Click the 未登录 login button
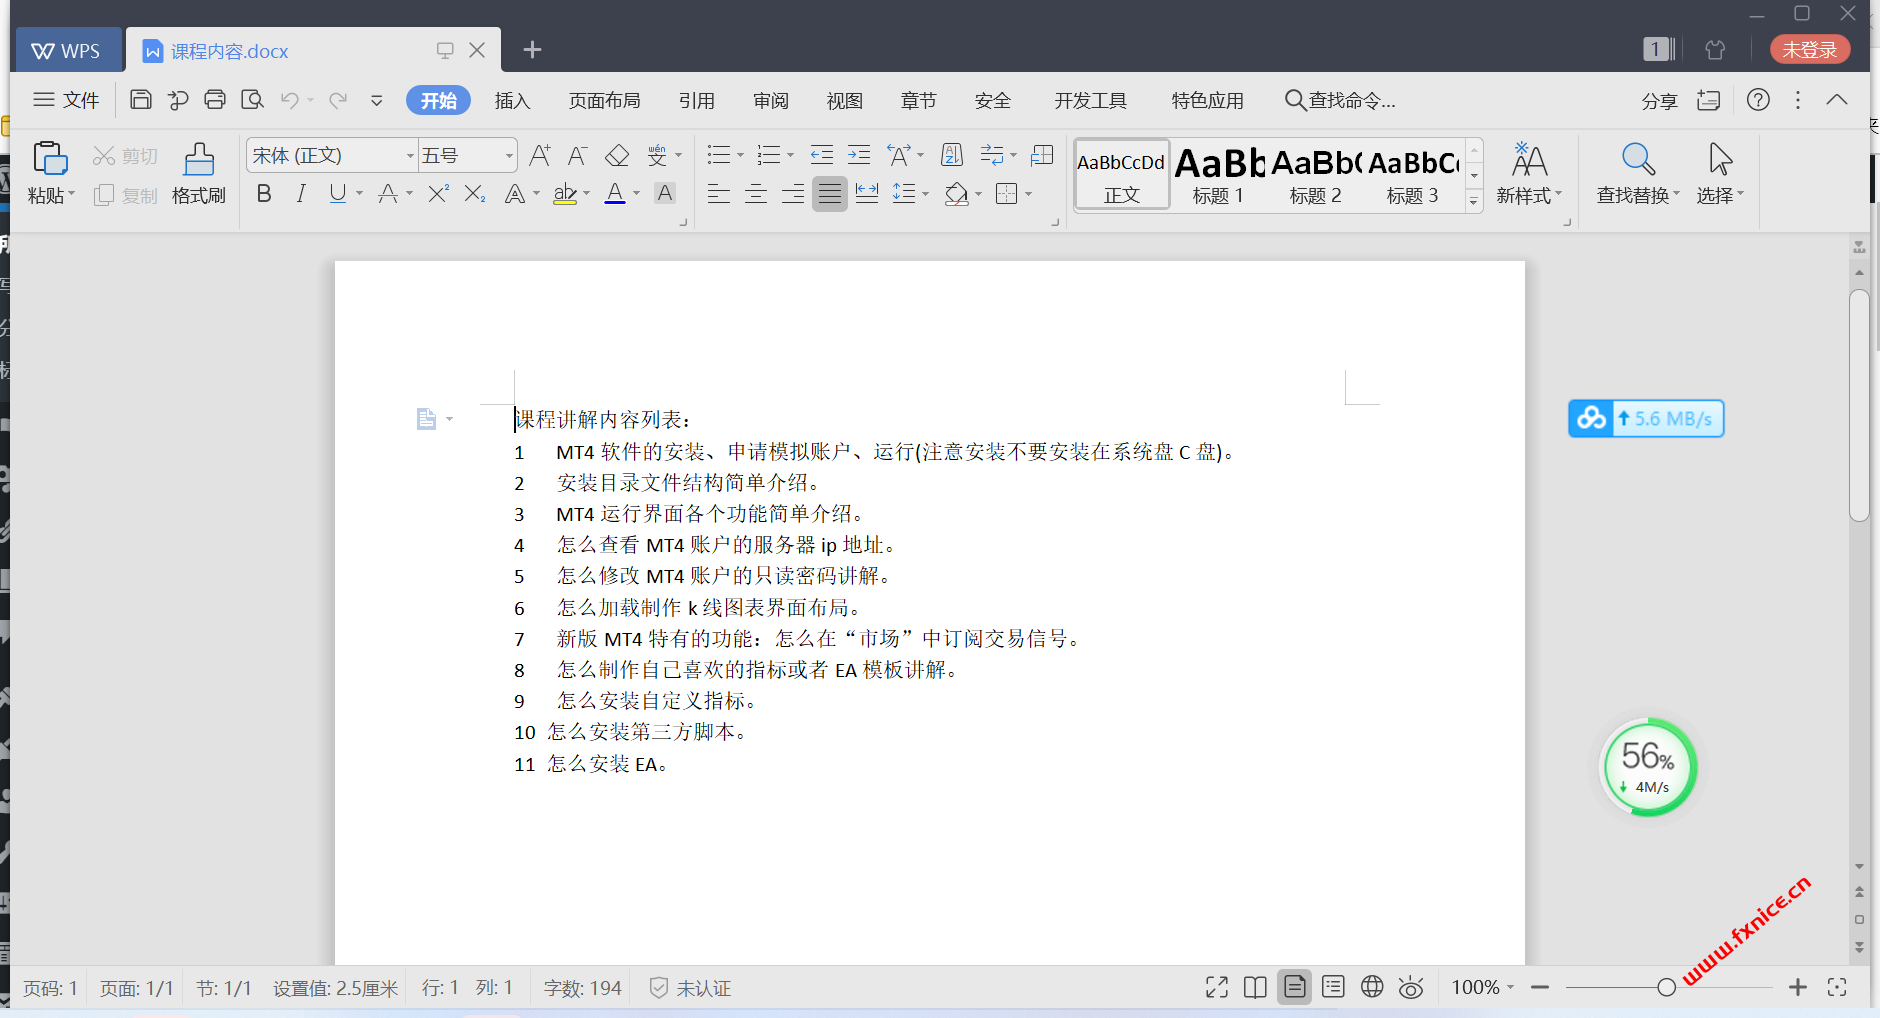The height and width of the screenshot is (1018, 1880). pos(1809,49)
